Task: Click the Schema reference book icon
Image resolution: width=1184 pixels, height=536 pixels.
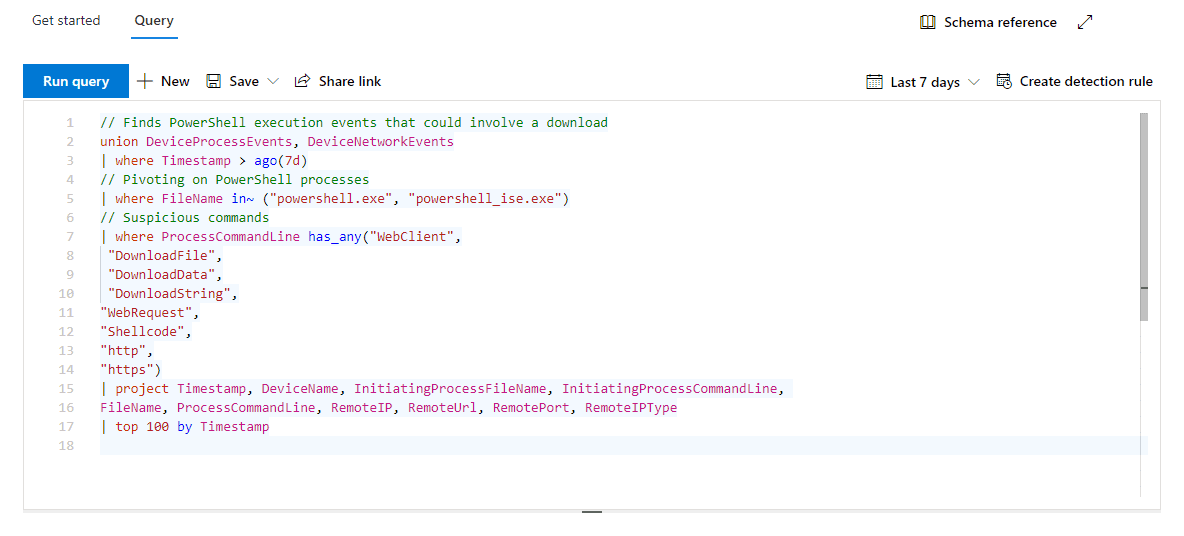Action: click(x=928, y=22)
